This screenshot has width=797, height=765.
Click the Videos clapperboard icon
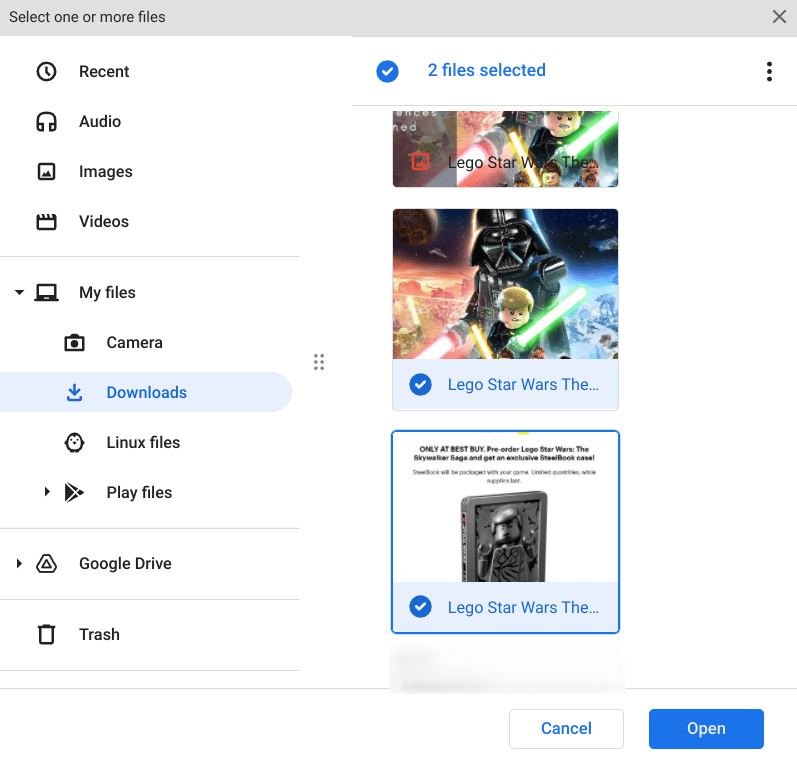pyautogui.click(x=46, y=222)
